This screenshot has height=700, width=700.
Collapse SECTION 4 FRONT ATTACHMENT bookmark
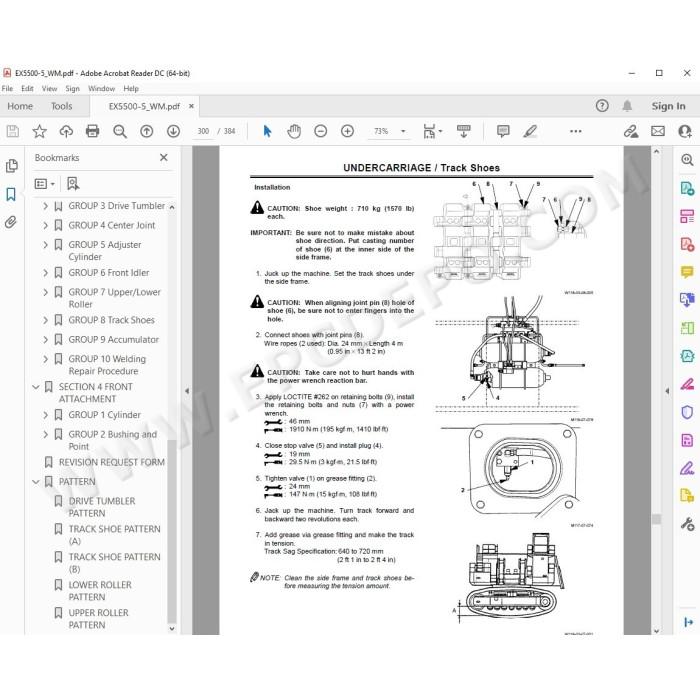coord(36,387)
